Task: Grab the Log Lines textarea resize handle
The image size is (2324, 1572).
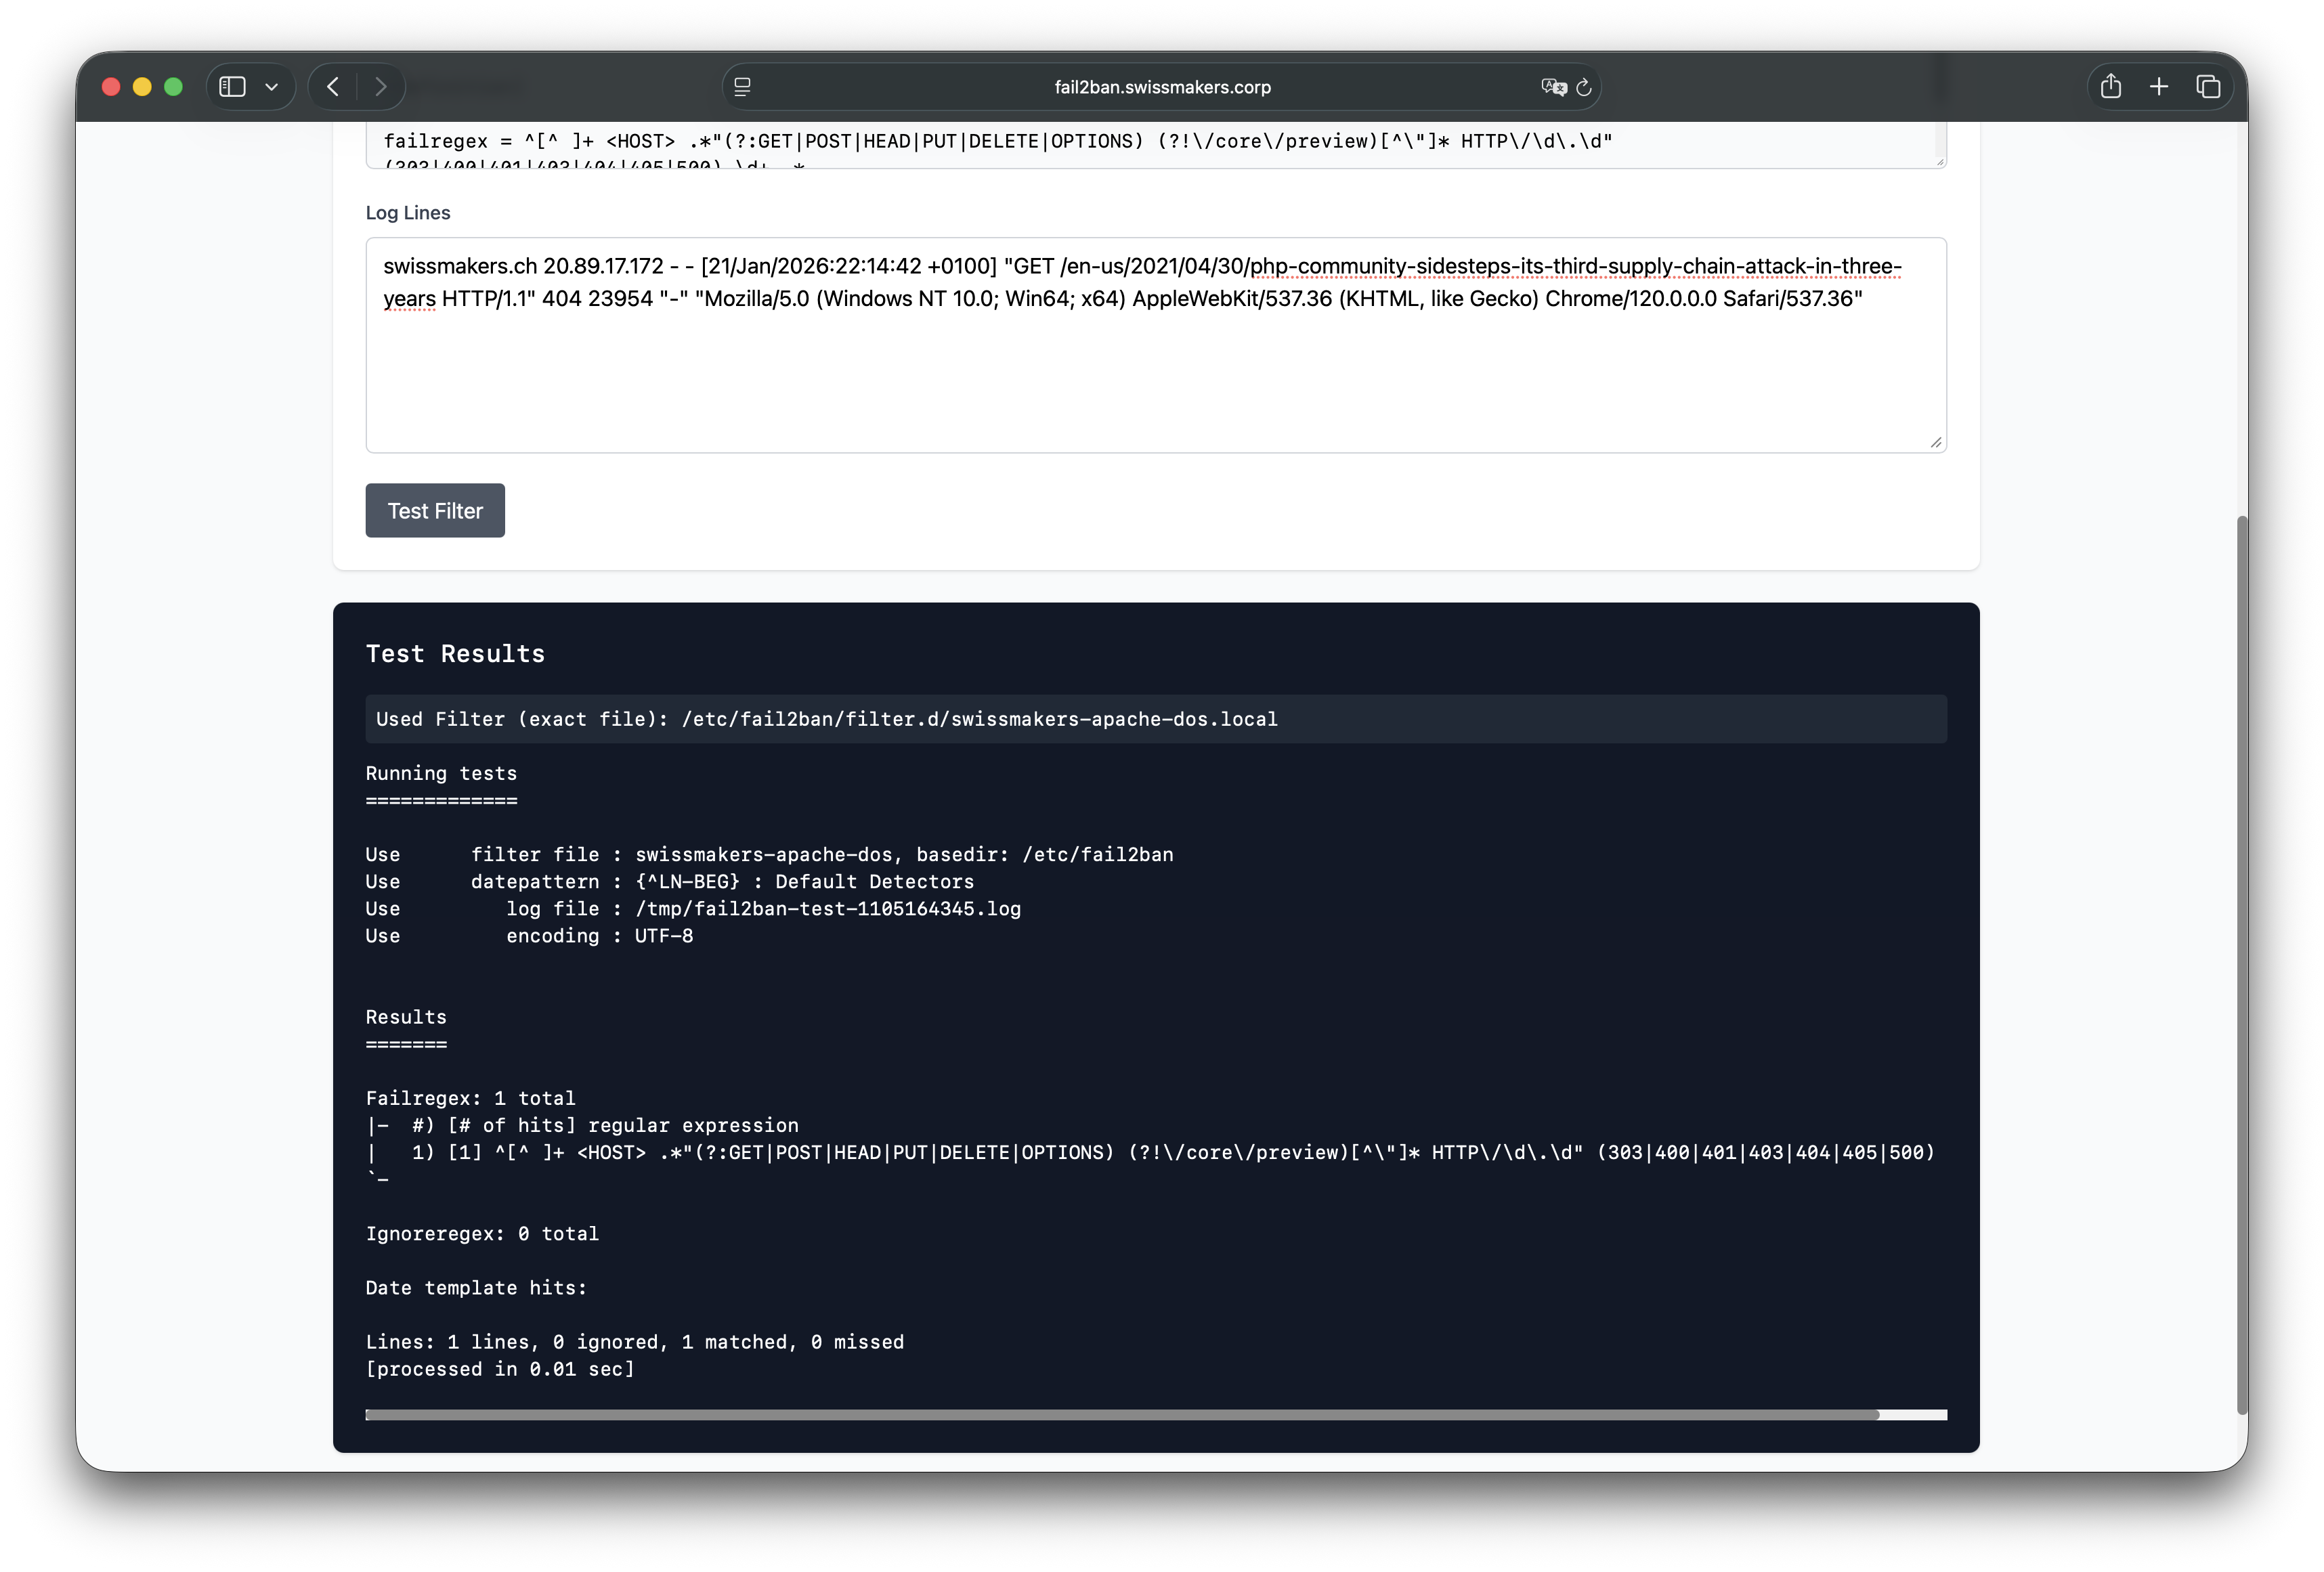Action: [1936, 442]
